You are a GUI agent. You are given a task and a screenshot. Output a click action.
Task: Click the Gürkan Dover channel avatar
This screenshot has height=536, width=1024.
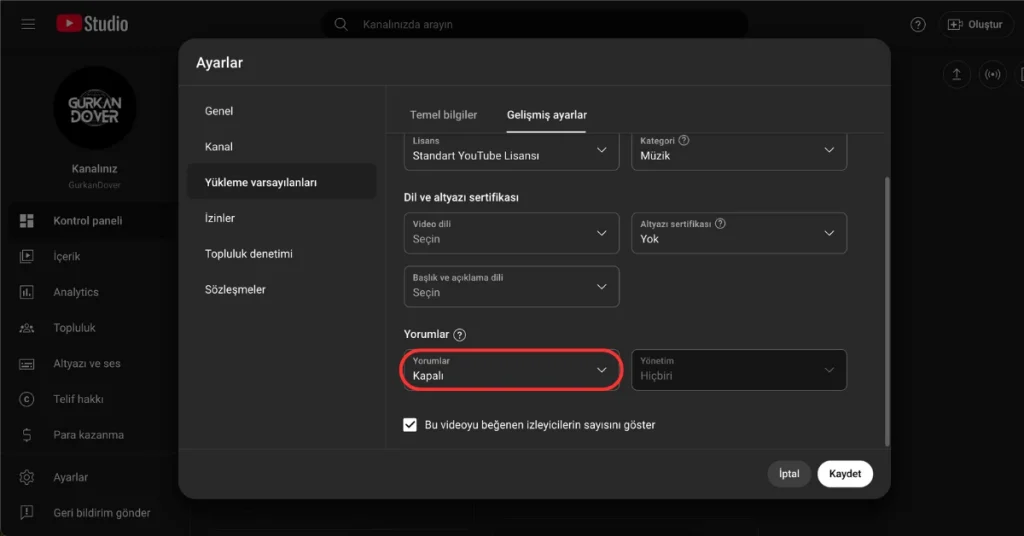coord(95,108)
